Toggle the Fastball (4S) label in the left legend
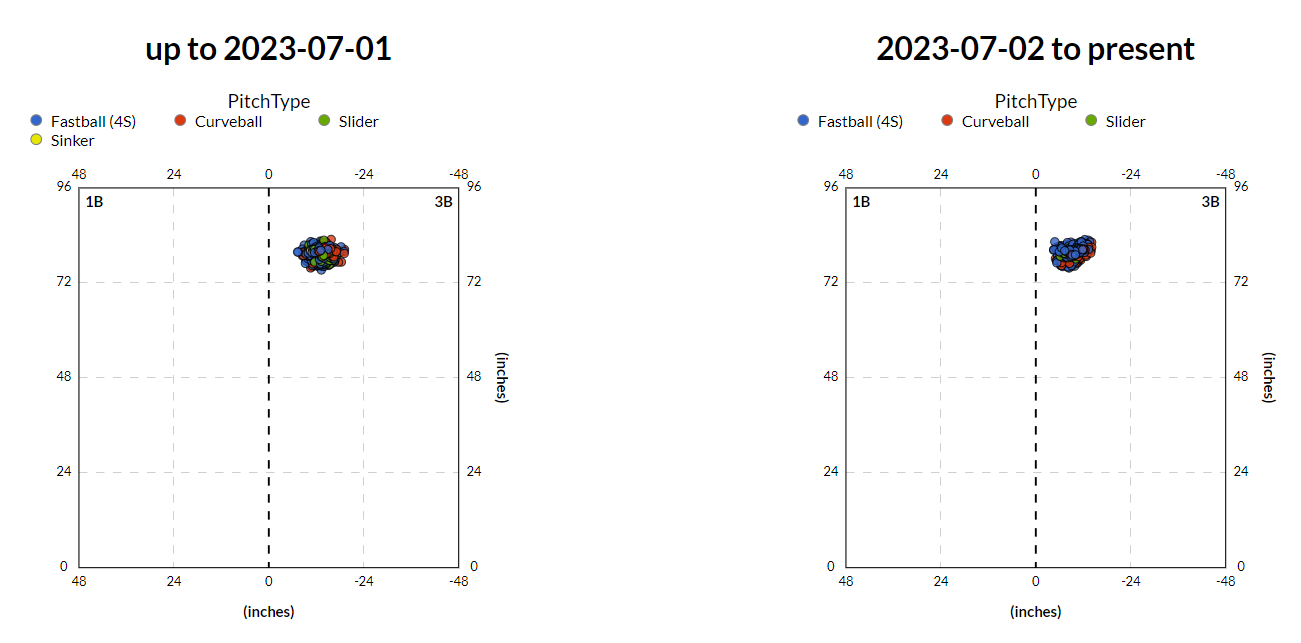 click(x=93, y=122)
